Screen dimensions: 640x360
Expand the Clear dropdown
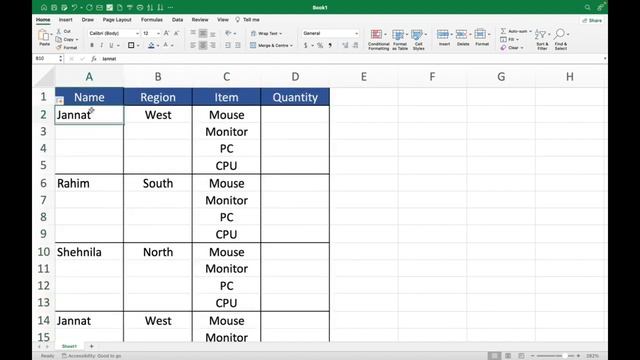(522, 48)
